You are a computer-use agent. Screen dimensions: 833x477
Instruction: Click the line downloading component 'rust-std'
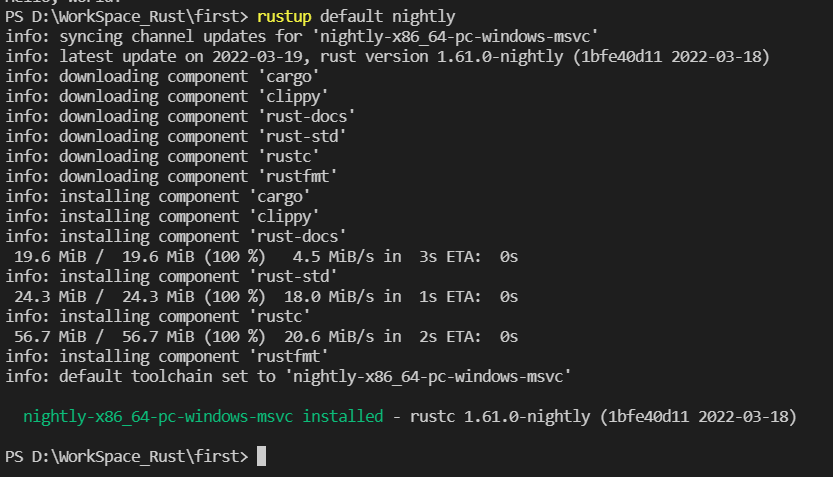176,137
